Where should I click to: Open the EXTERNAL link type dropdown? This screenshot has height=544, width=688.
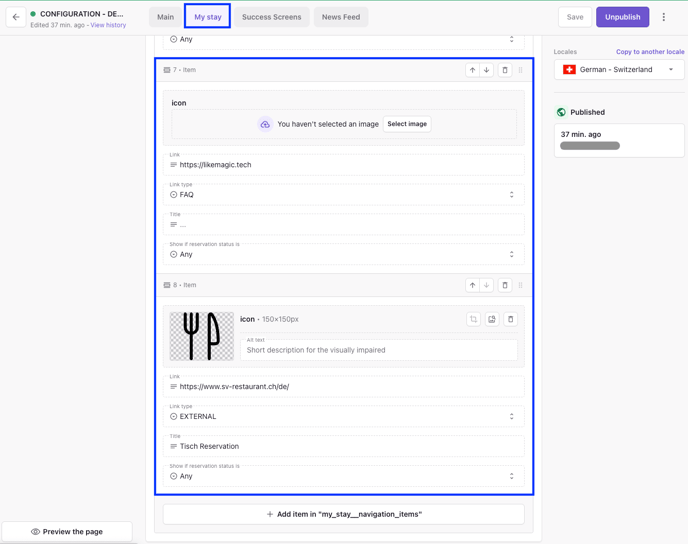click(344, 416)
